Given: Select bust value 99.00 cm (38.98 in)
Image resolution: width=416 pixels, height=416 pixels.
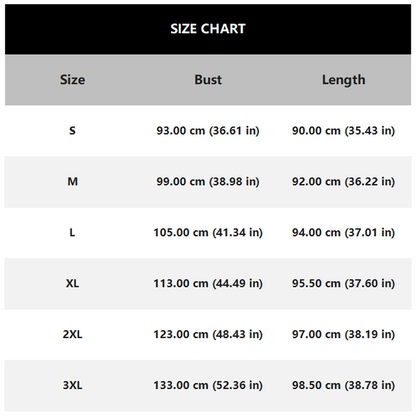Looking at the screenshot, I should click(x=208, y=182).
